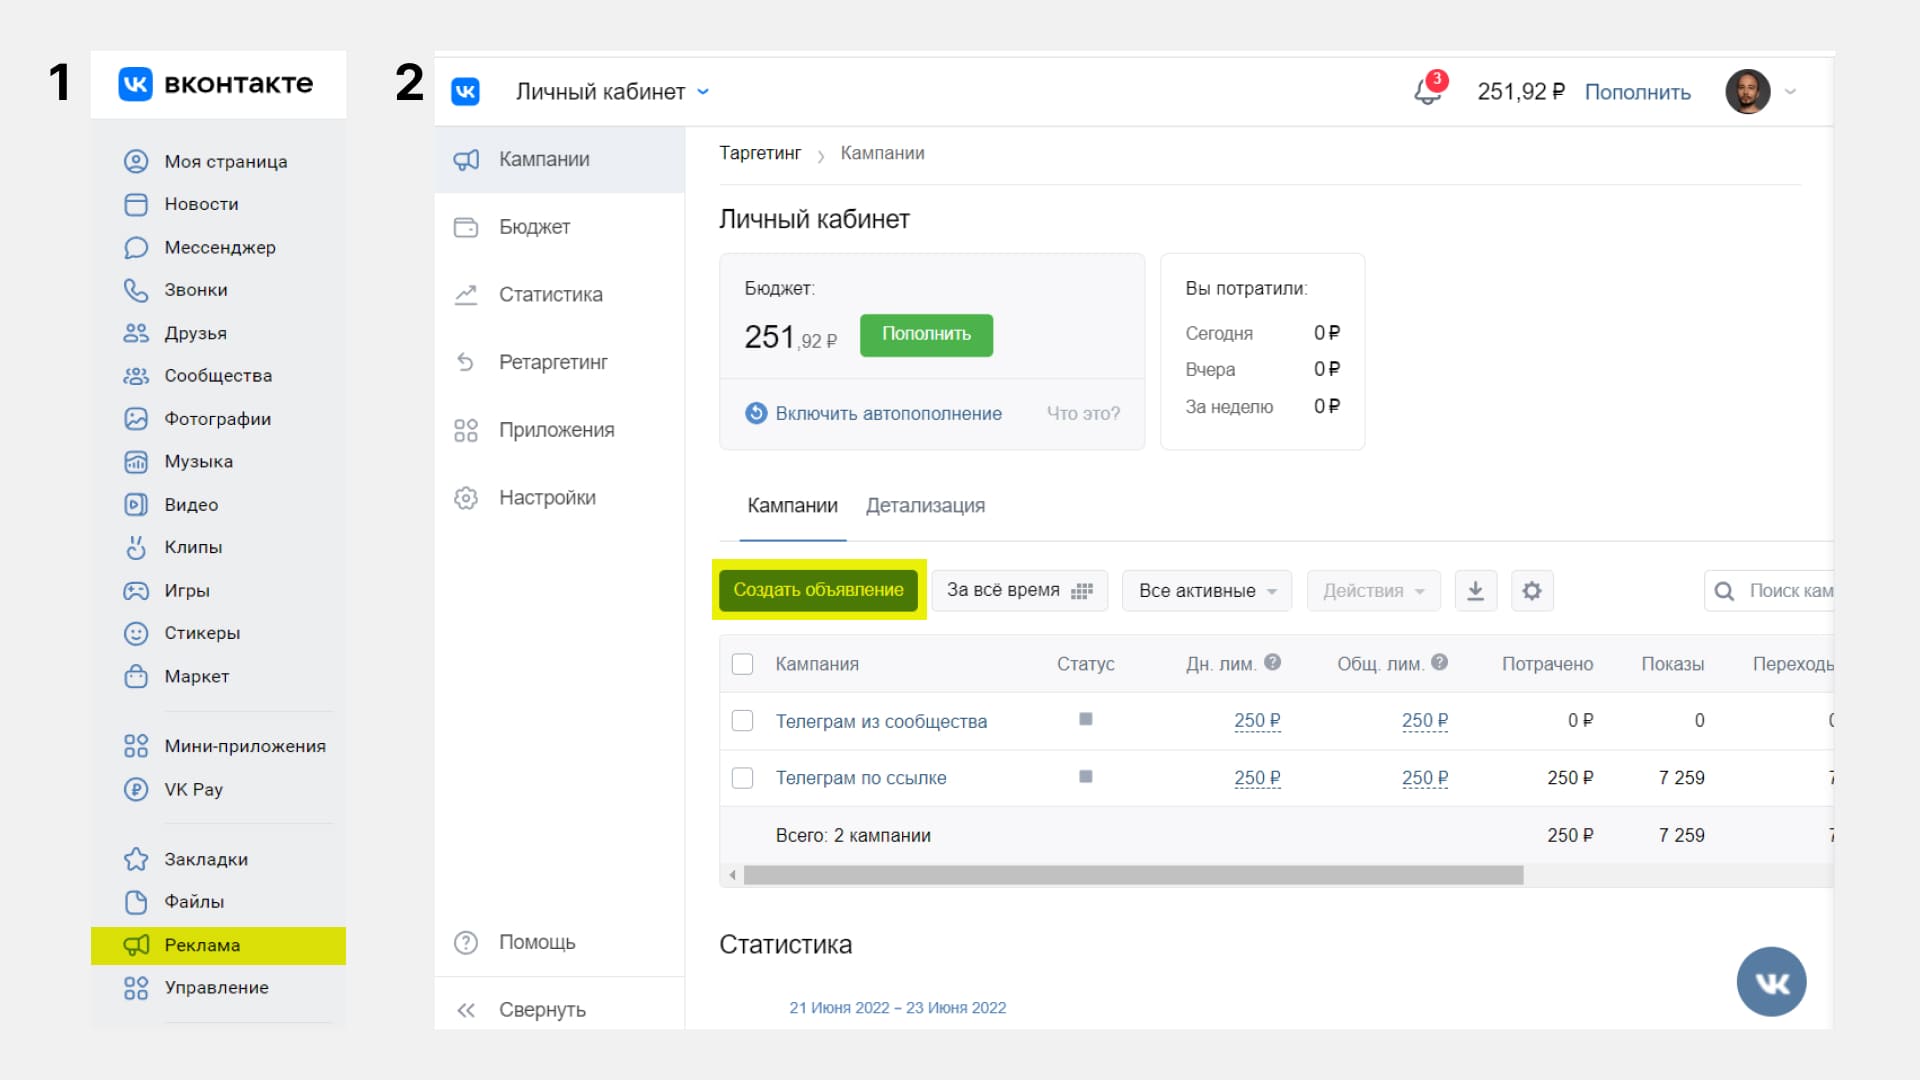Viewport: 1920px width, 1080px height.
Task: Toggle select-all checkbox in table header
Action: coord(742,664)
